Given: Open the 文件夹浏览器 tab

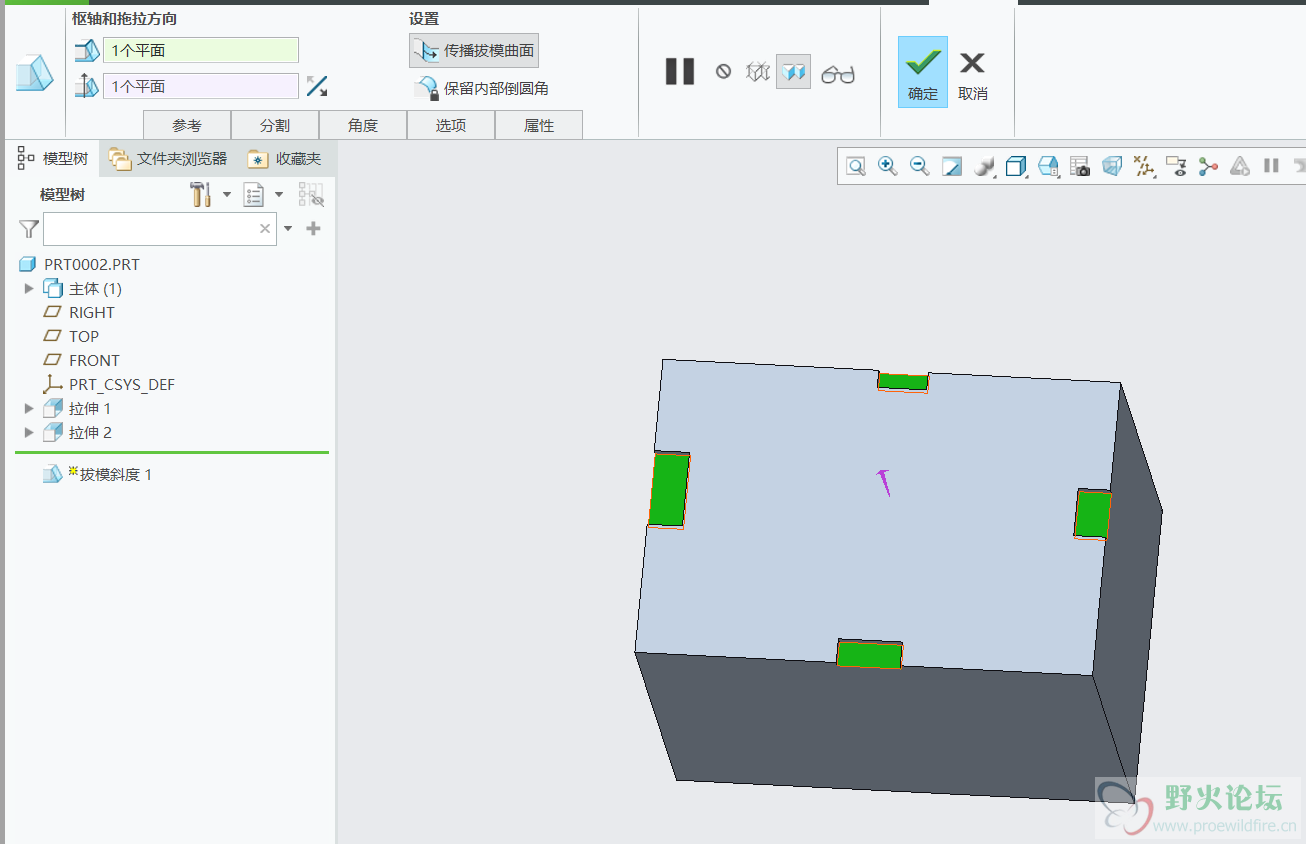Looking at the screenshot, I should point(168,158).
